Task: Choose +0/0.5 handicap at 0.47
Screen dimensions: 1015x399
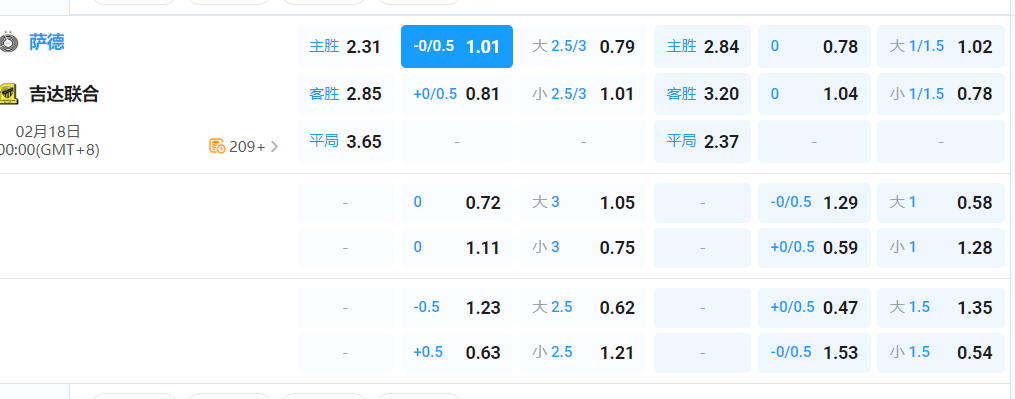Action: tap(814, 308)
